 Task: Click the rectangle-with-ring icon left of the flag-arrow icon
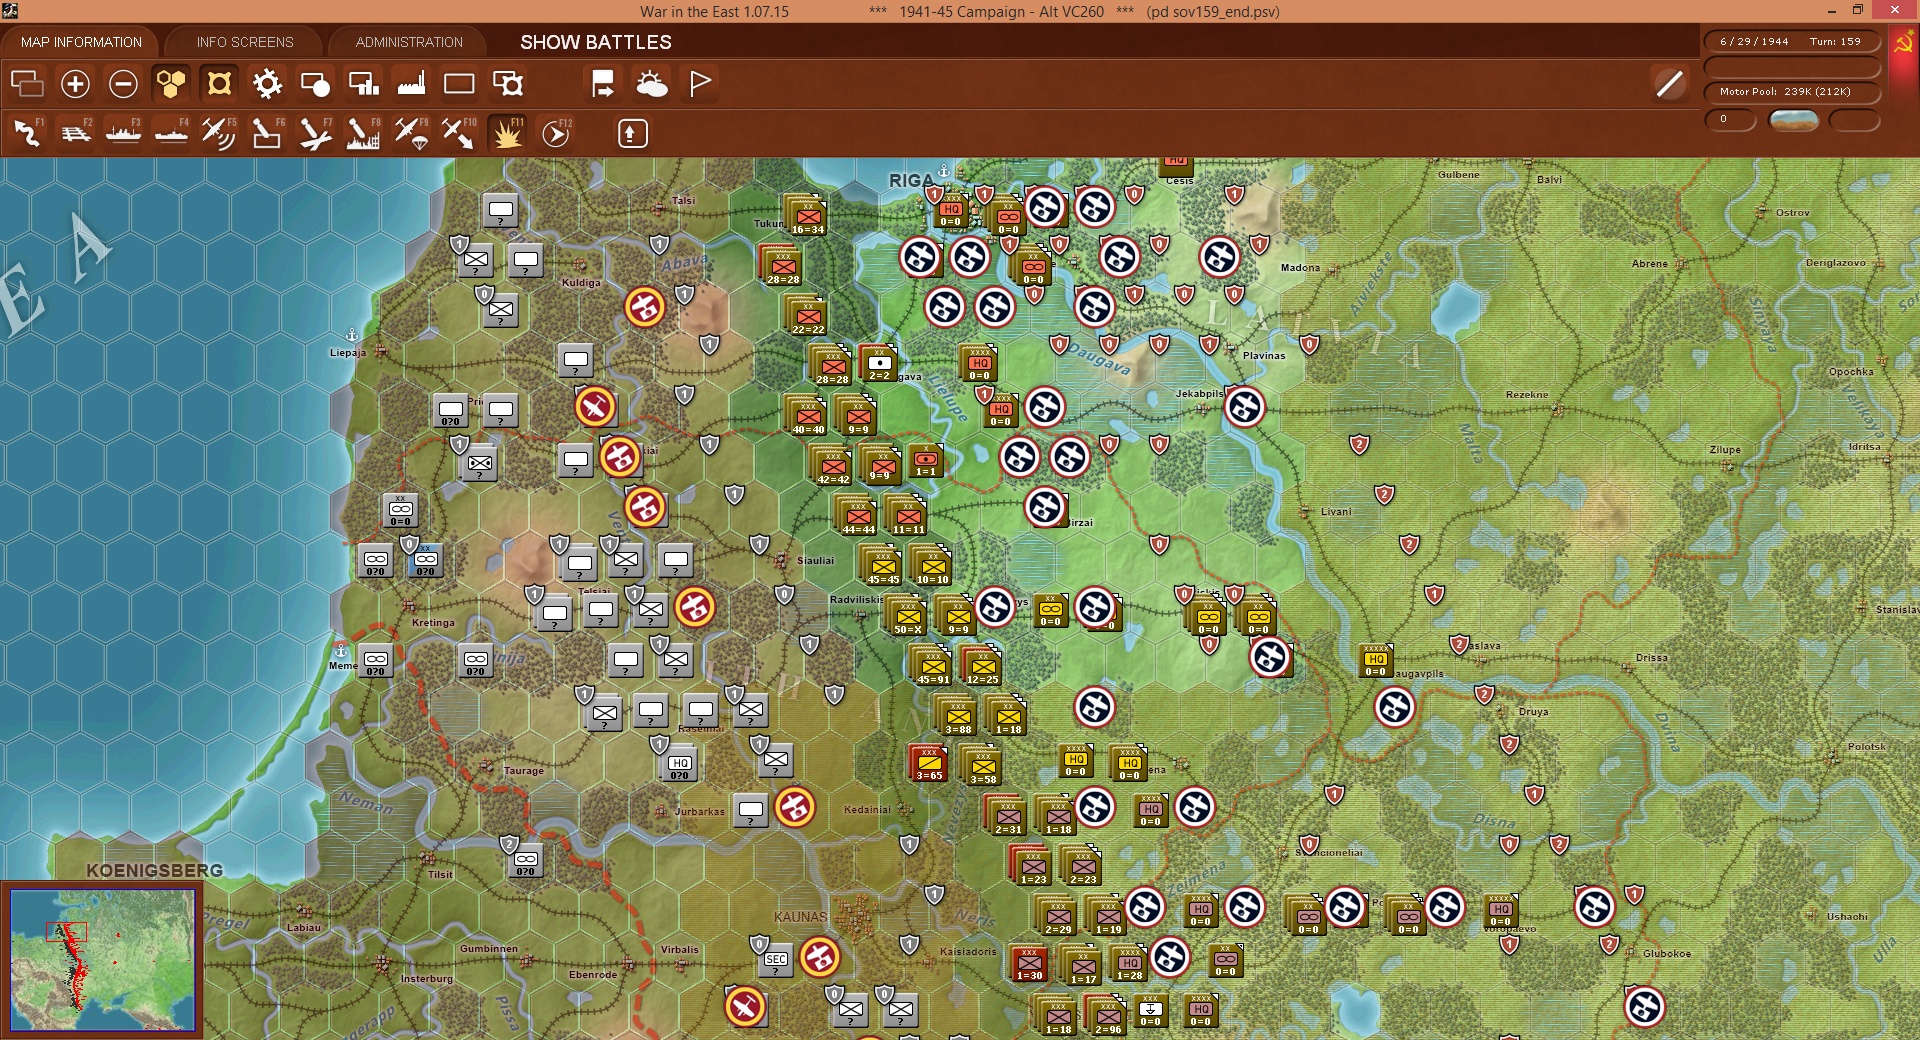(508, 84)
